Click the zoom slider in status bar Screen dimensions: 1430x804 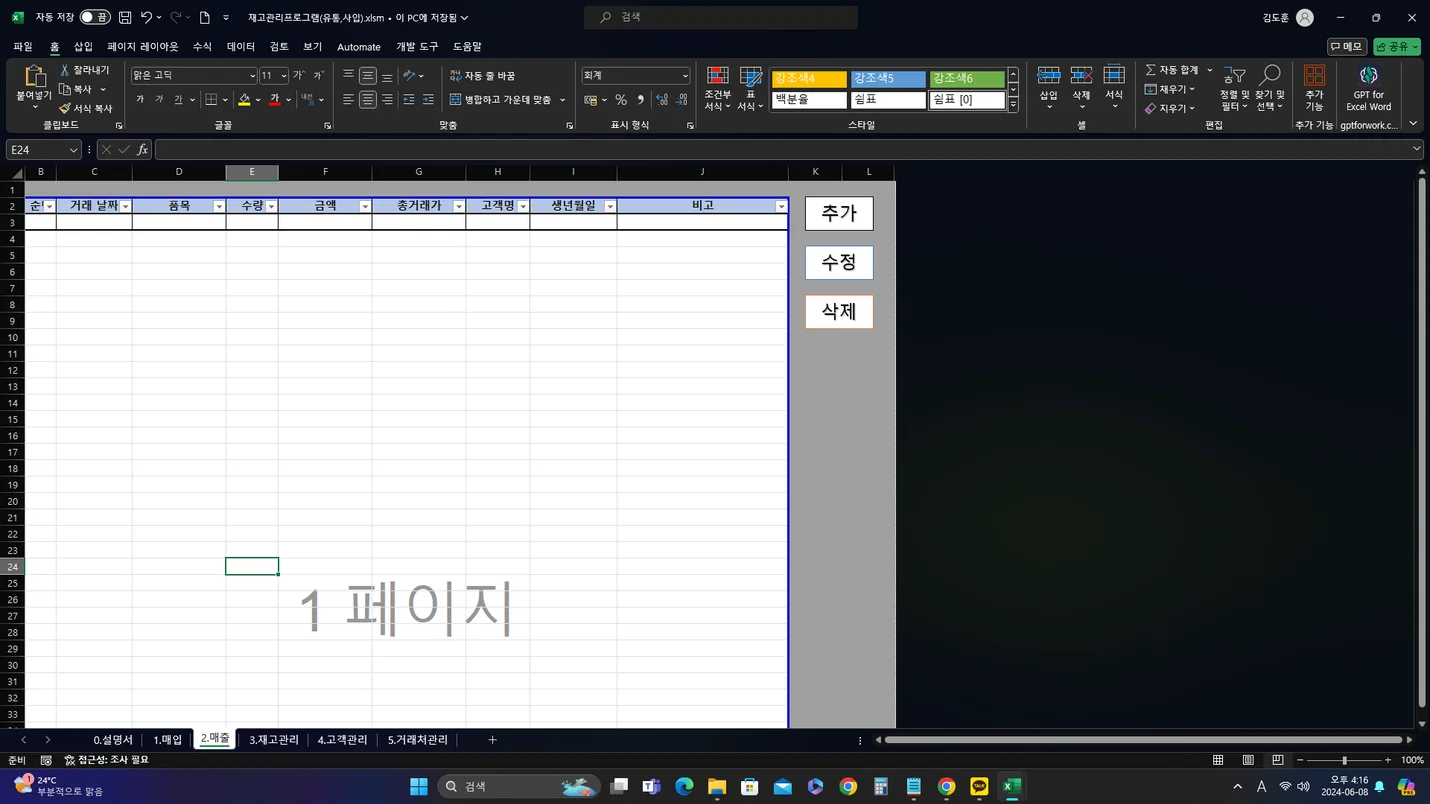[x=1344, y=760]
